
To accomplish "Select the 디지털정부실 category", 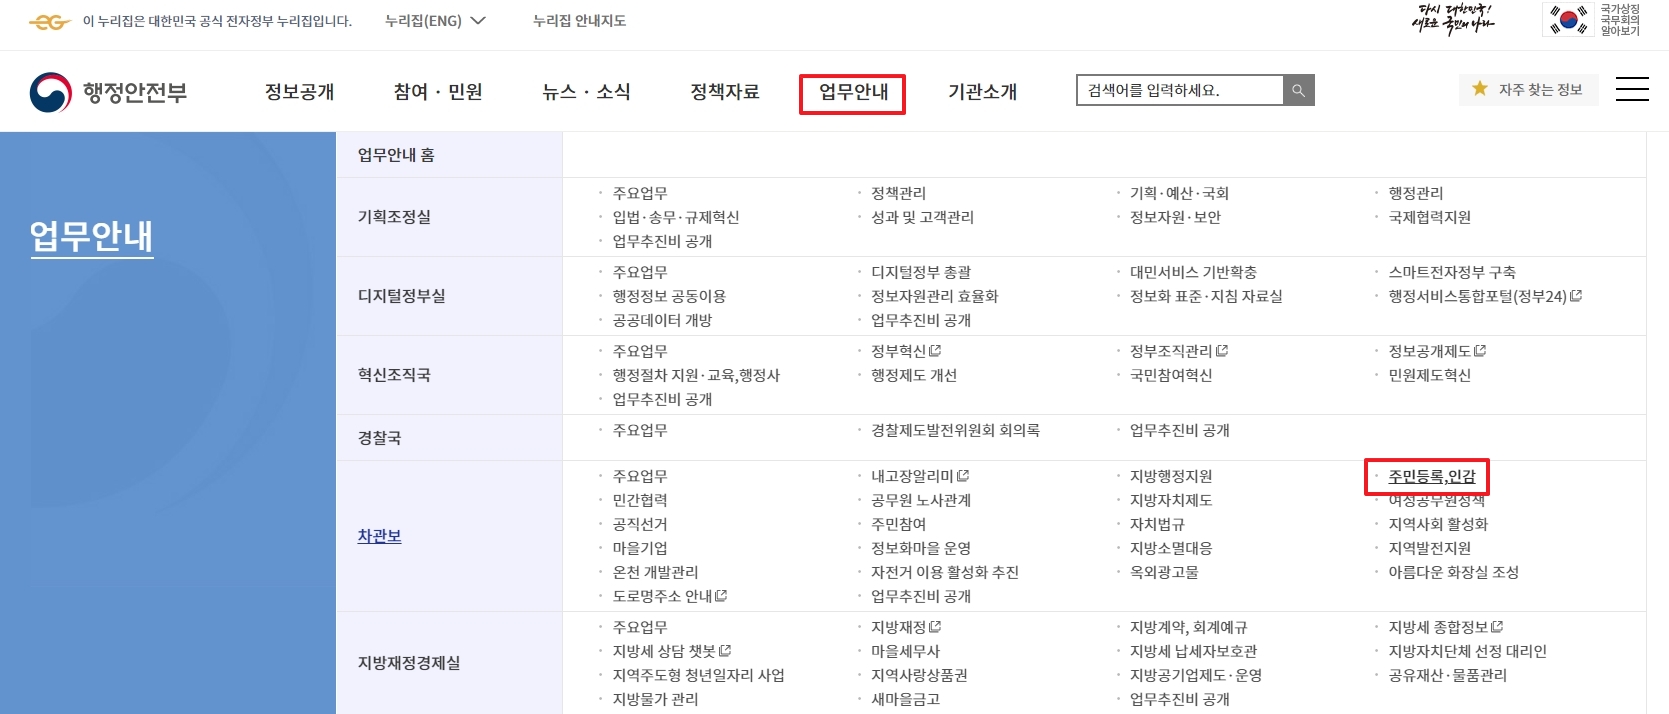I will (402, 296).
